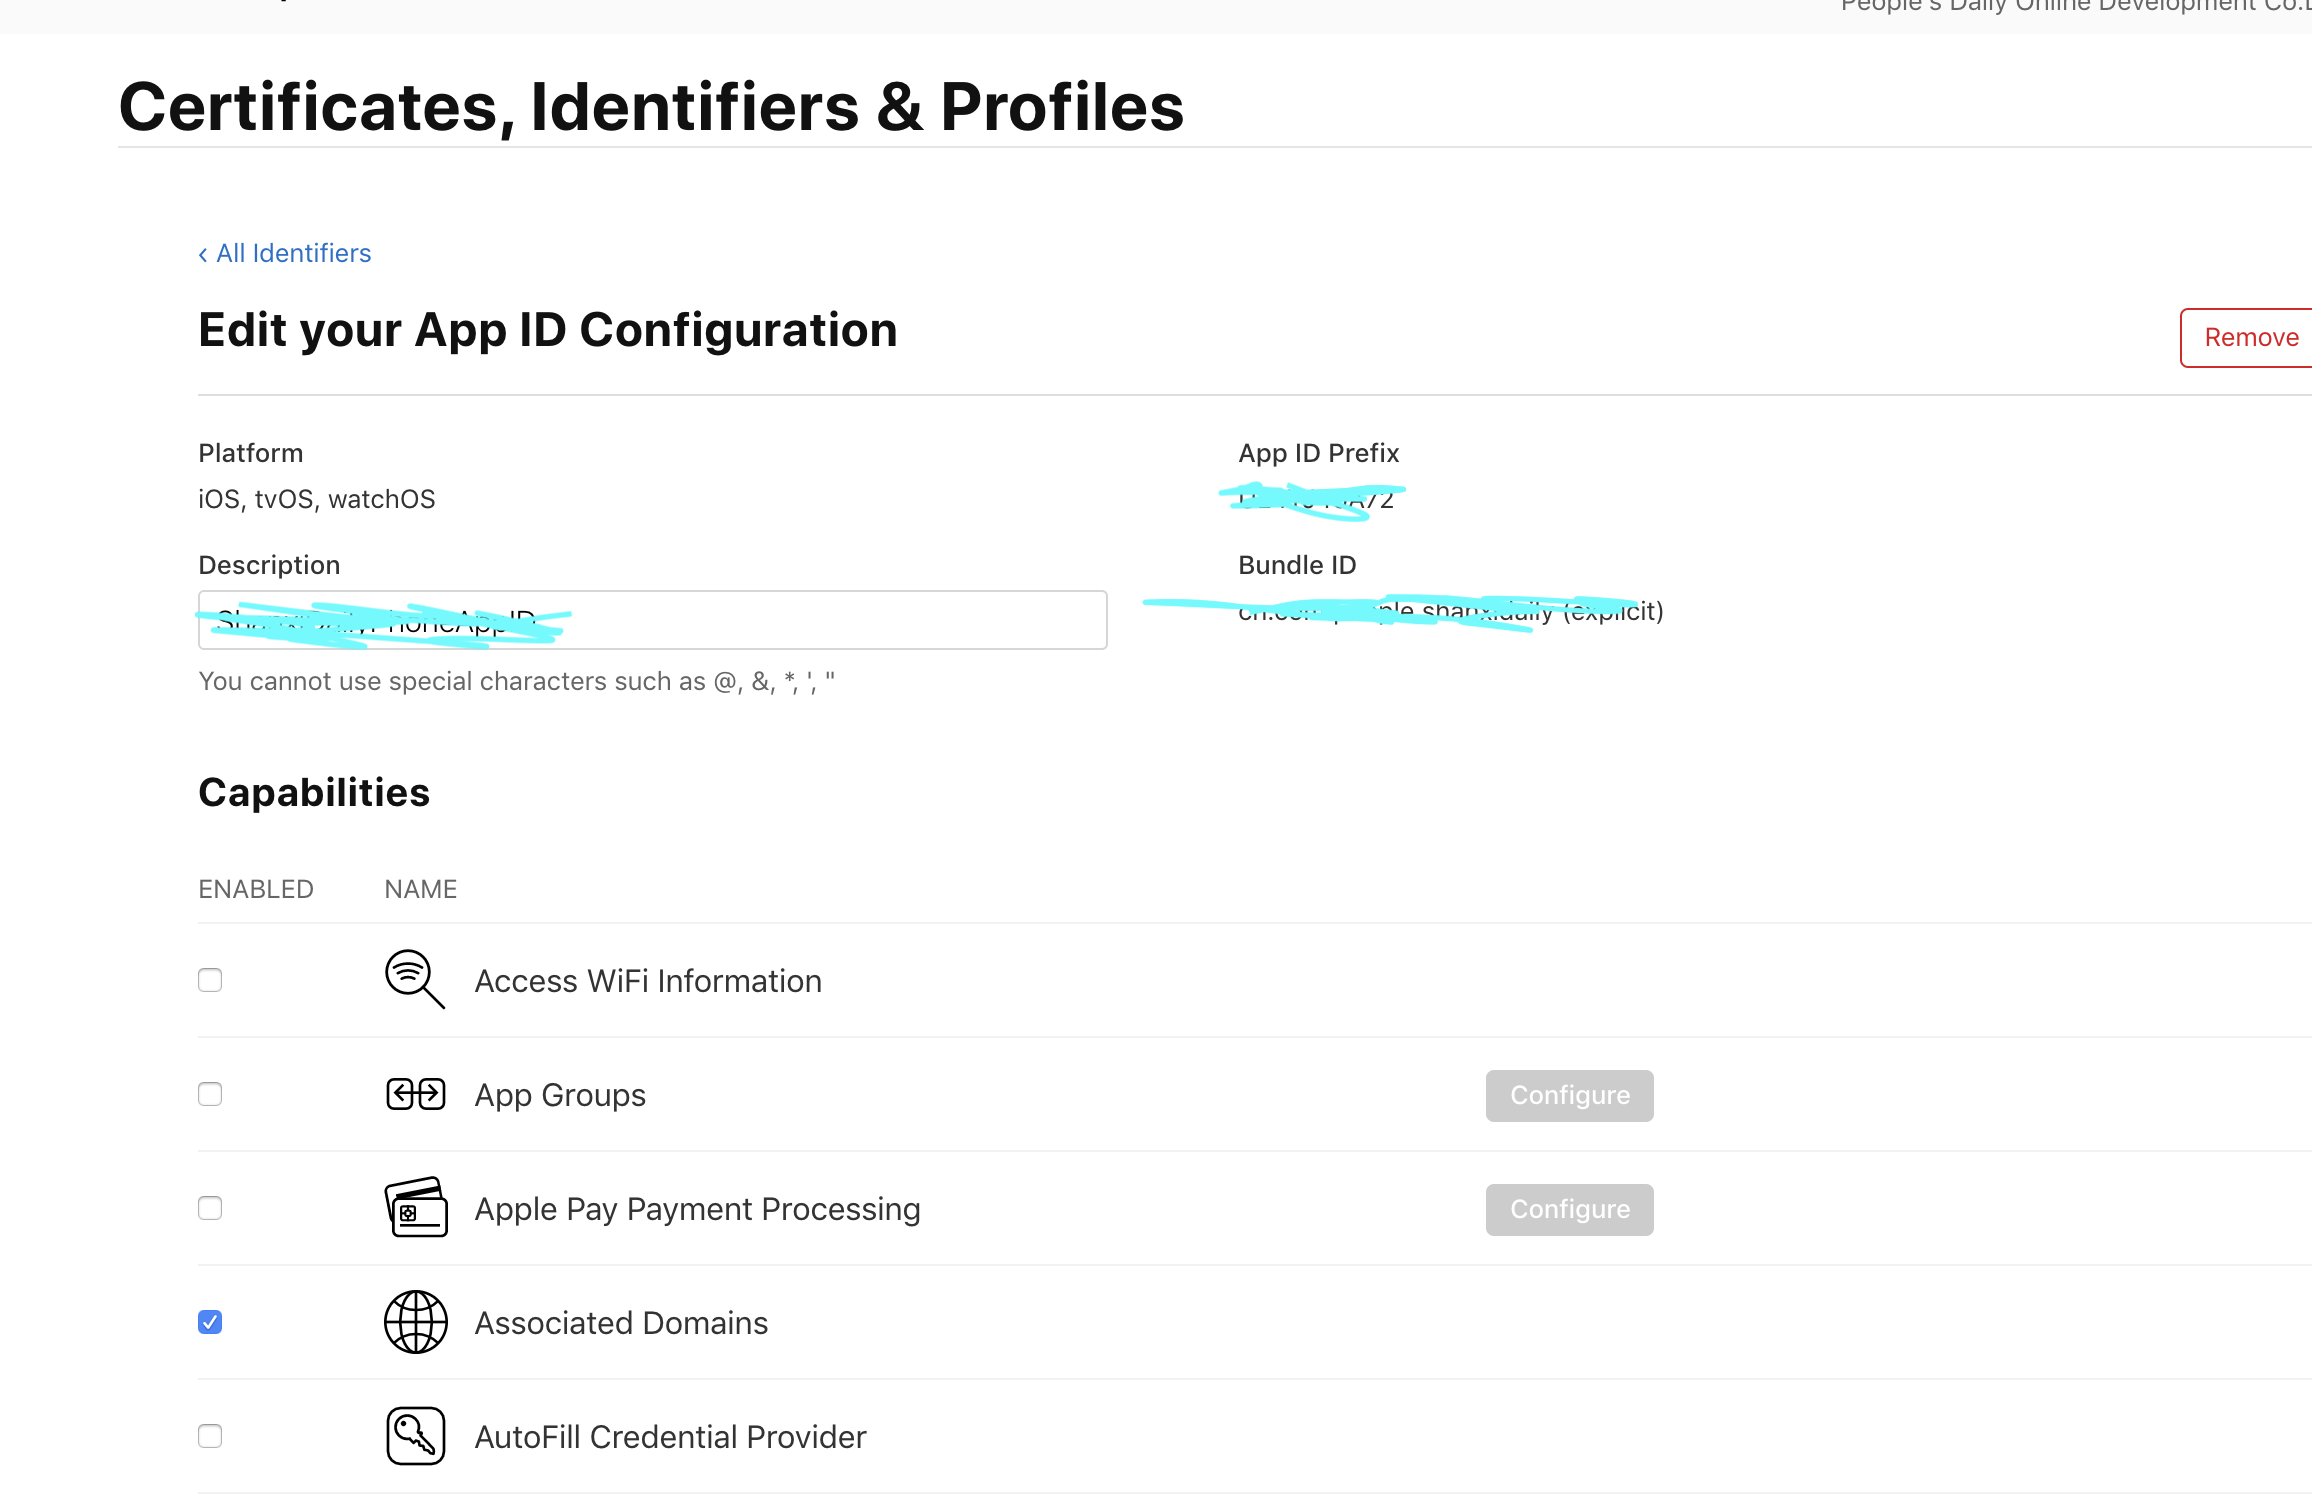Enable the AutoFill Credential Provider checkbox
Screen dimensions: 2312x1494
pos(210,1436)
